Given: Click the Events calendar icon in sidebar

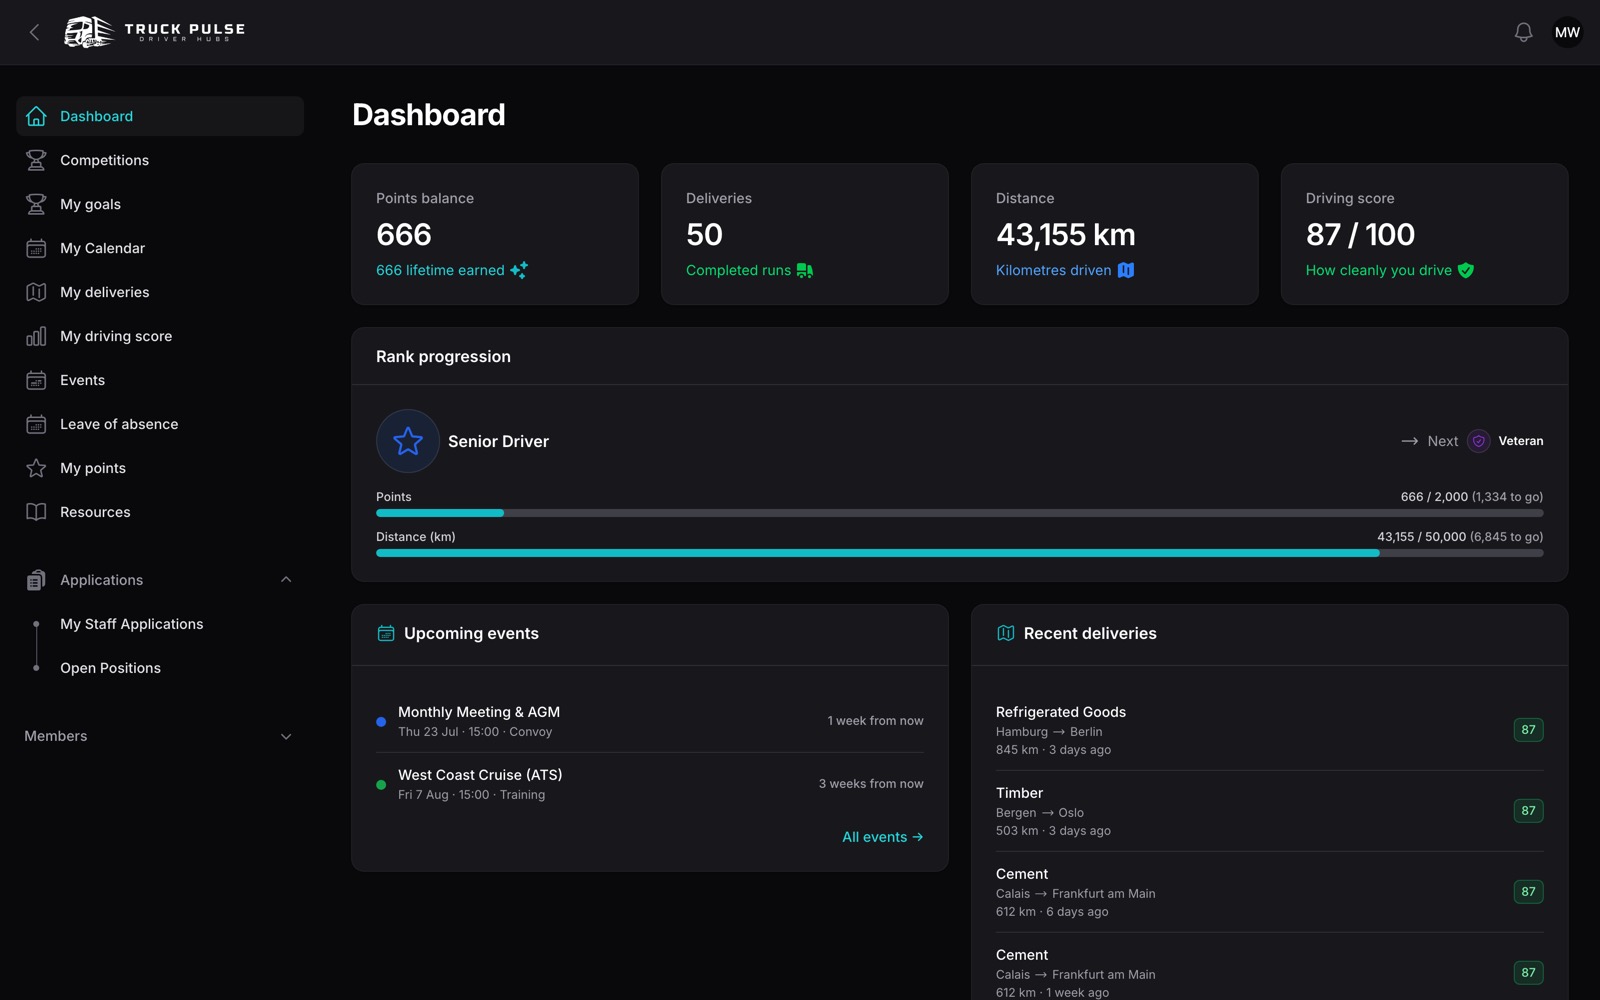Looking at the screenshot, I should tap(36, 380).
